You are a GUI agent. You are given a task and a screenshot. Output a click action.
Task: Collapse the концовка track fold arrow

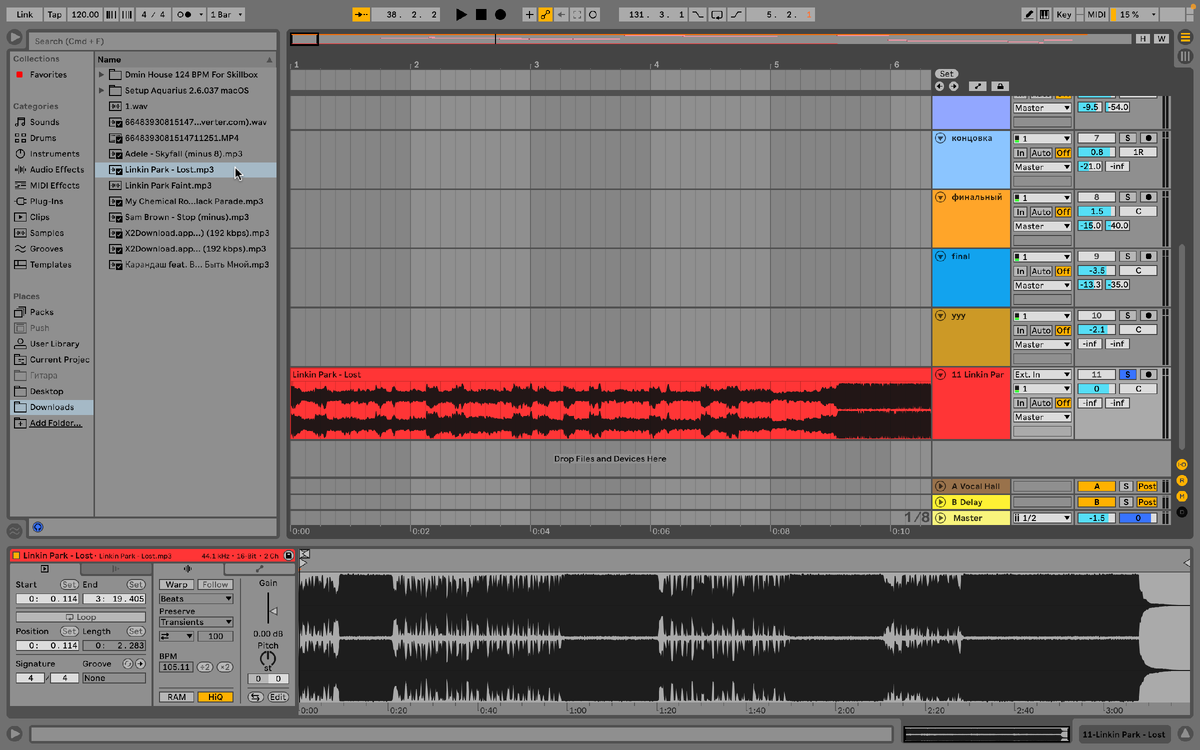click(940, 138)
